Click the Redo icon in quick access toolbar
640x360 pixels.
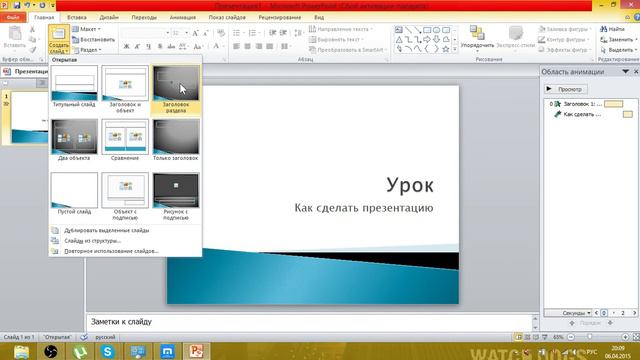(x=42, y=5)
